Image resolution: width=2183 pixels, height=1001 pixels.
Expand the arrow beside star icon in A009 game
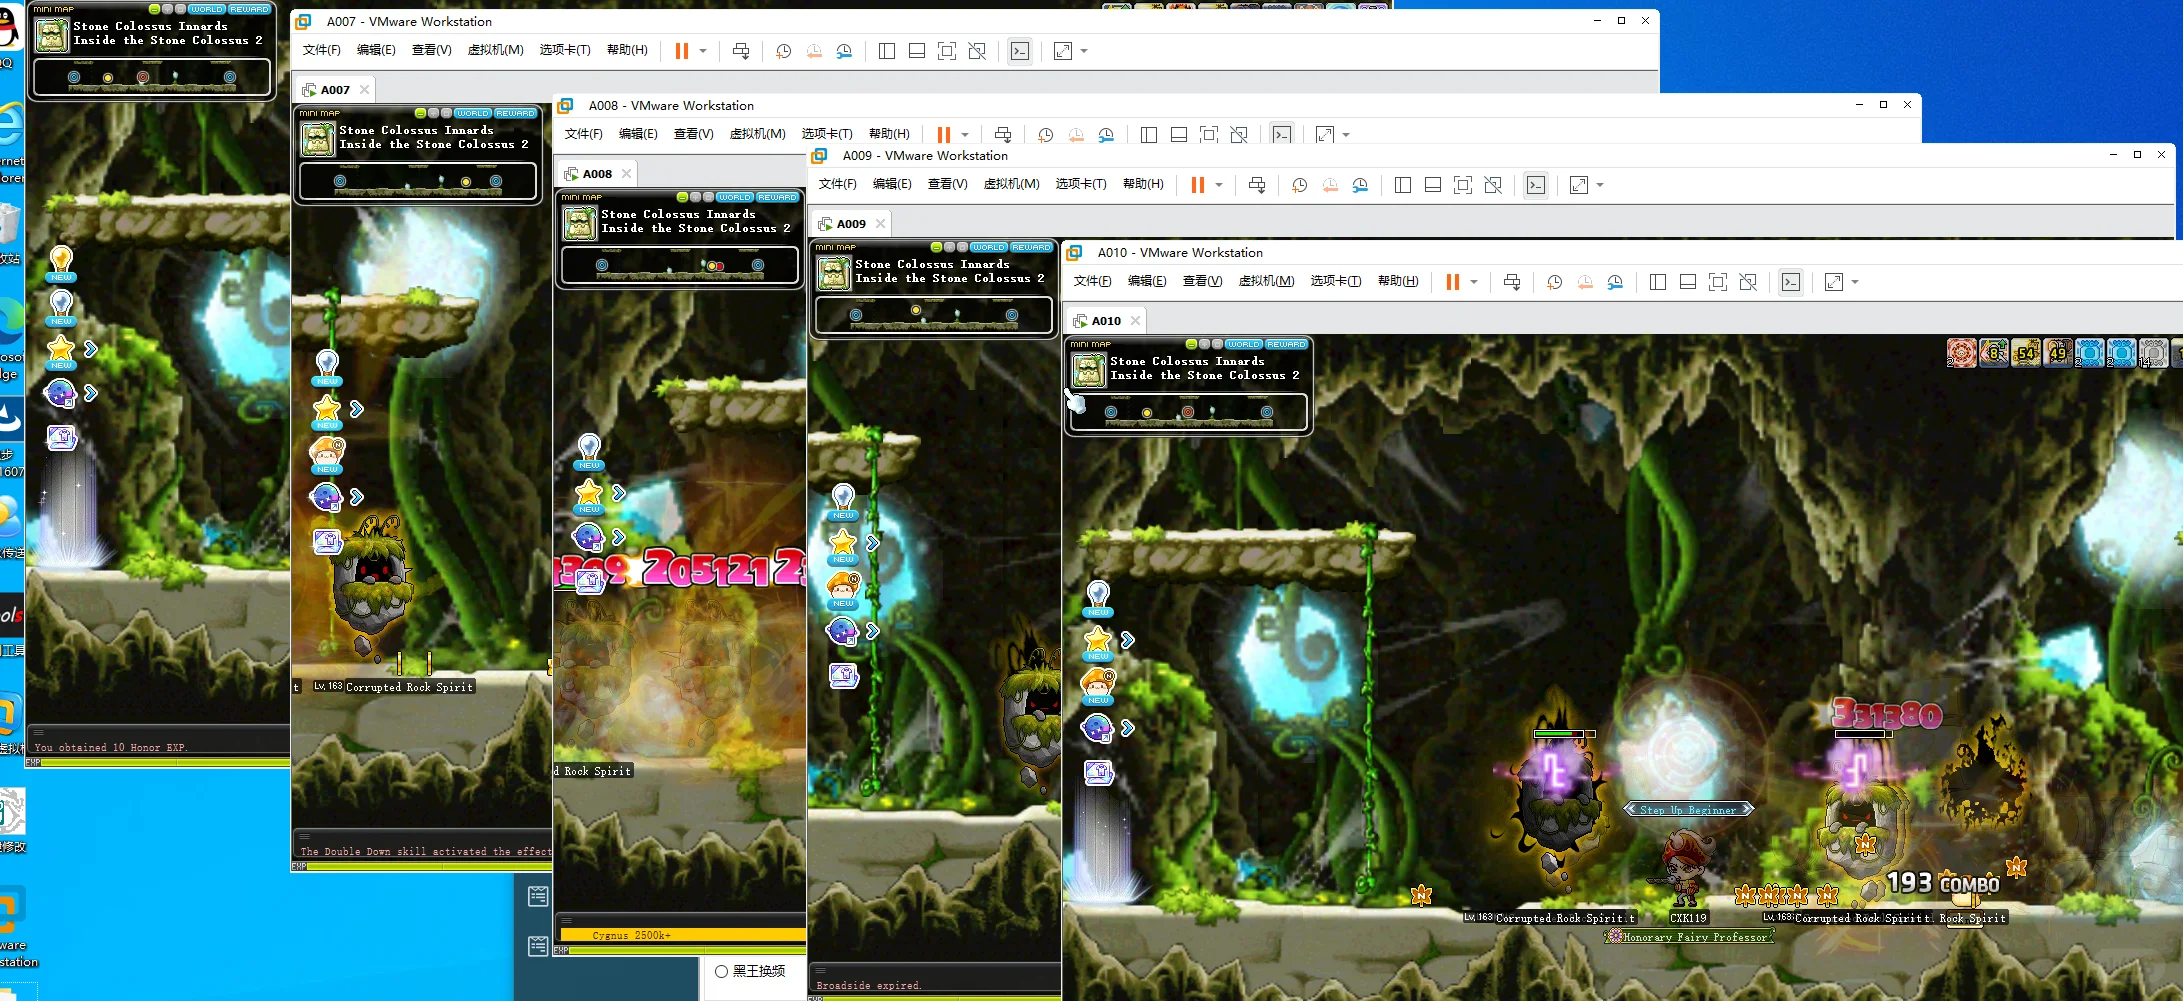[873, 543]
